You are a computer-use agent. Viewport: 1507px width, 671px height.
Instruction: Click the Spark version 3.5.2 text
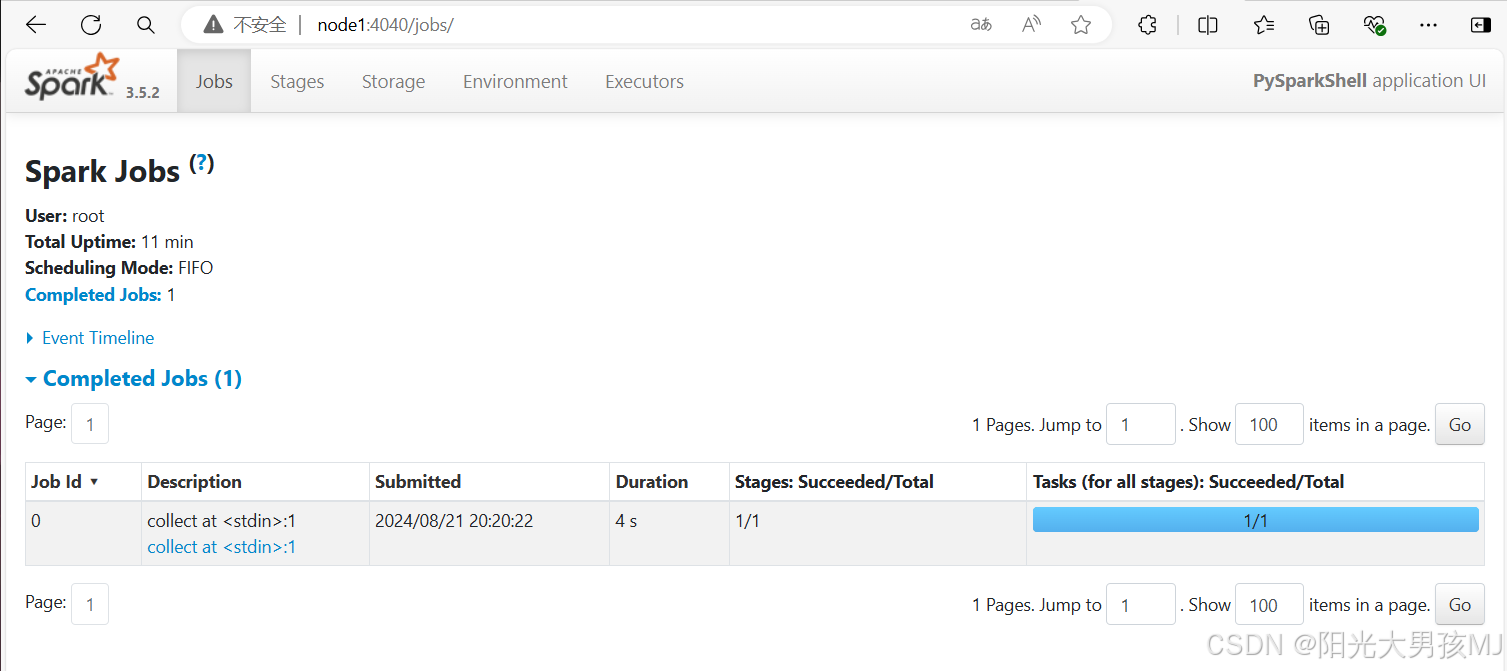143,92
